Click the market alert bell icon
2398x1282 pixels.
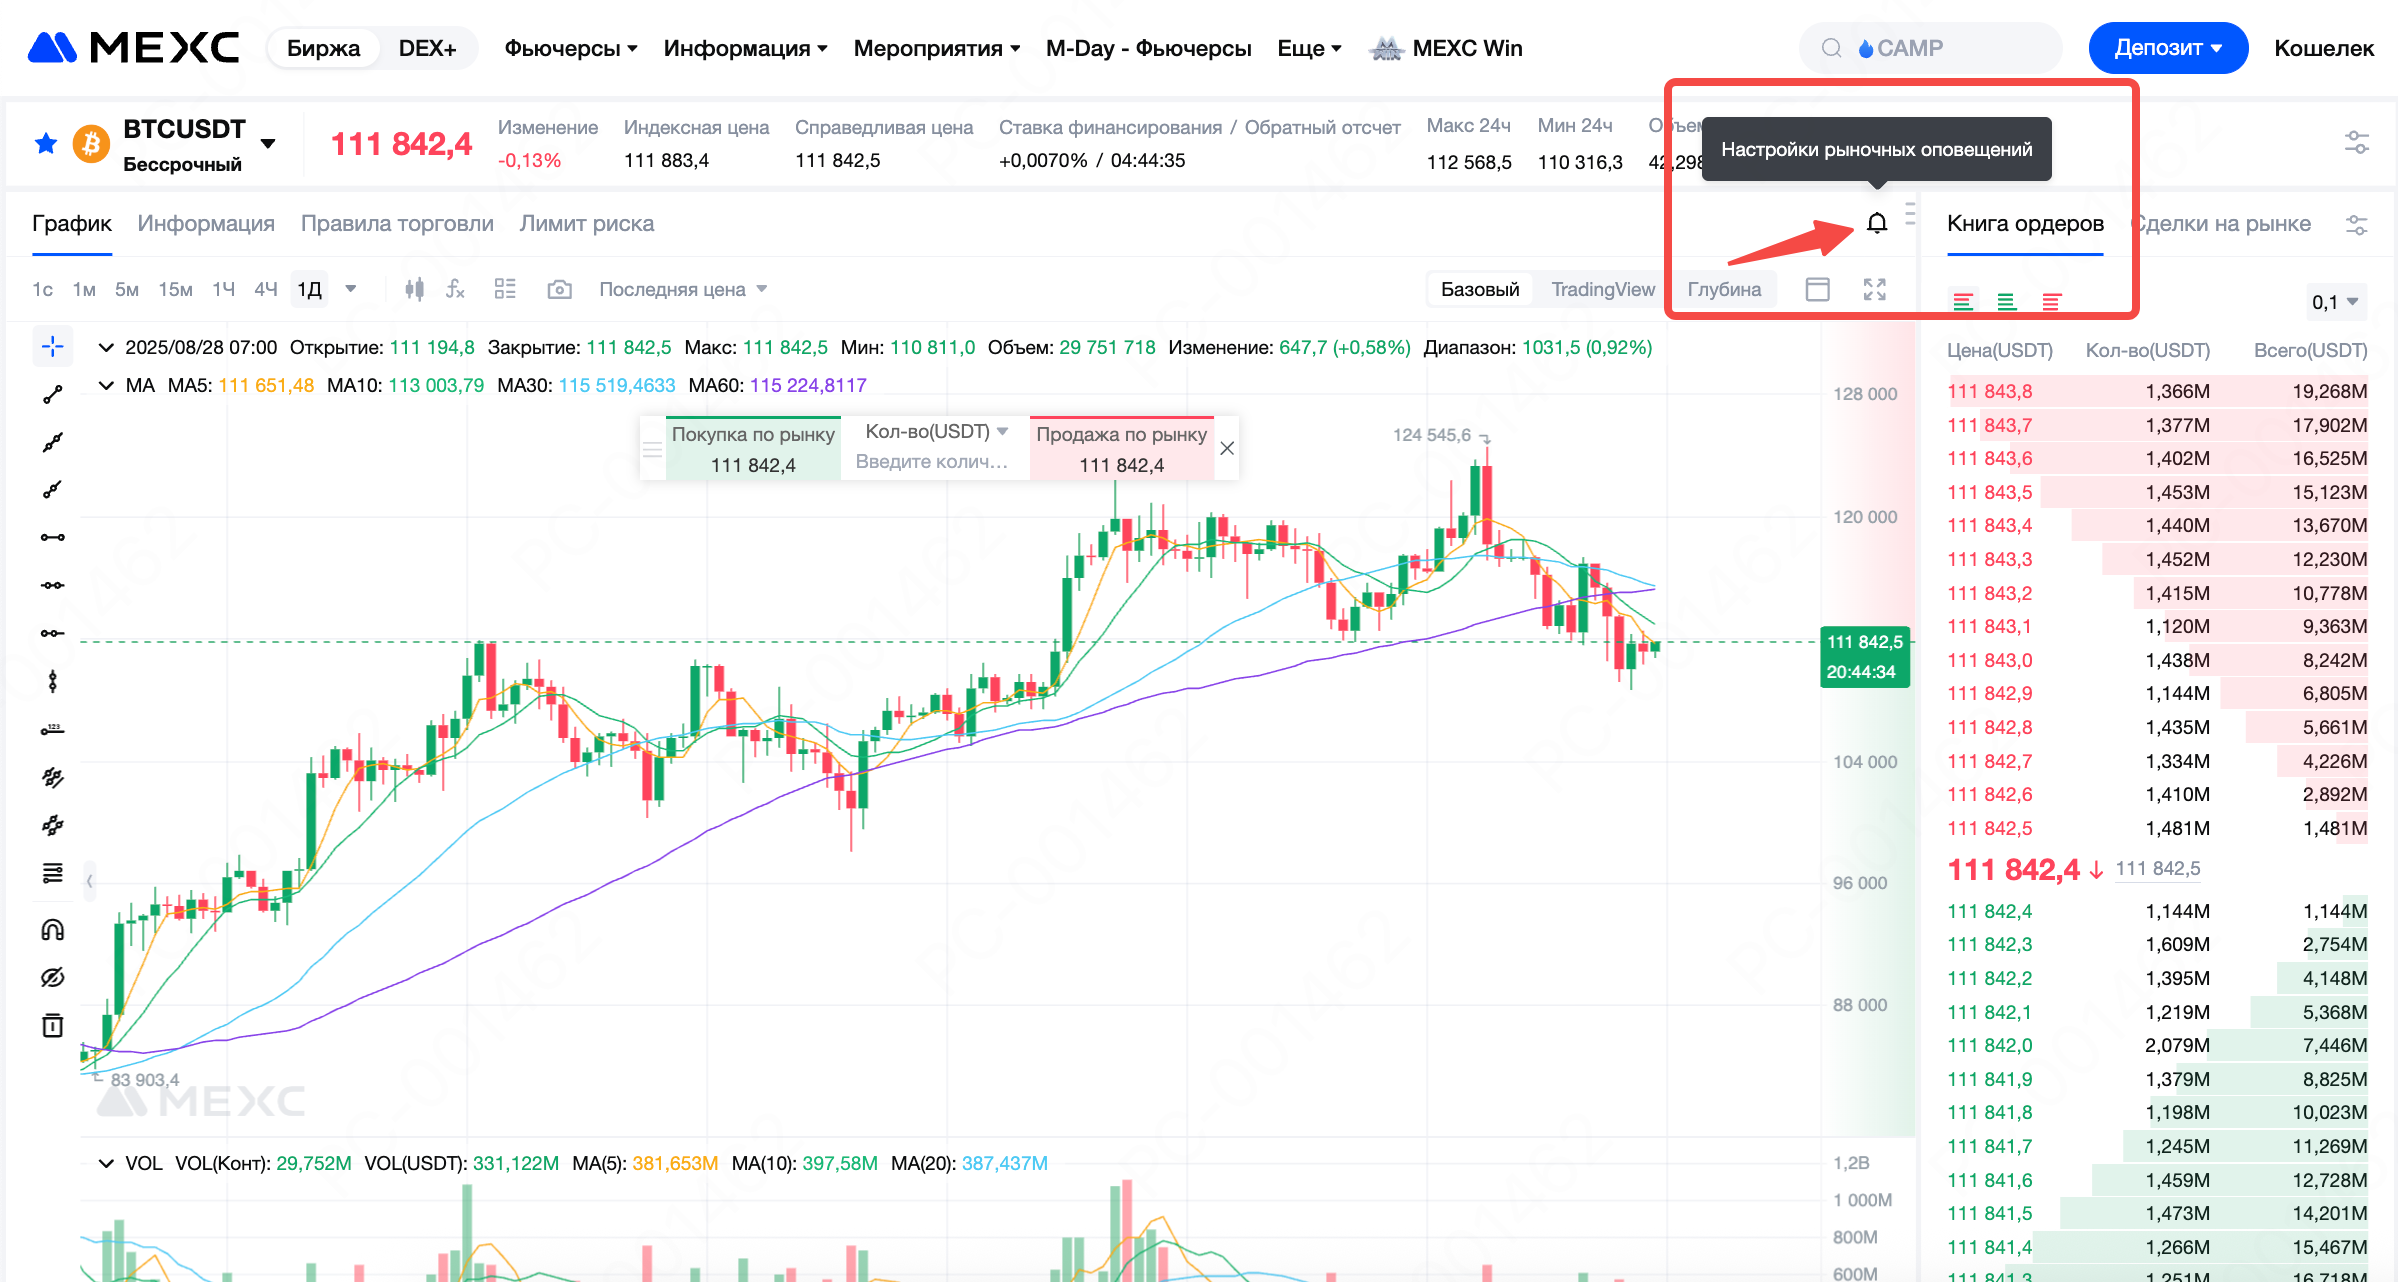point(1877,223)
